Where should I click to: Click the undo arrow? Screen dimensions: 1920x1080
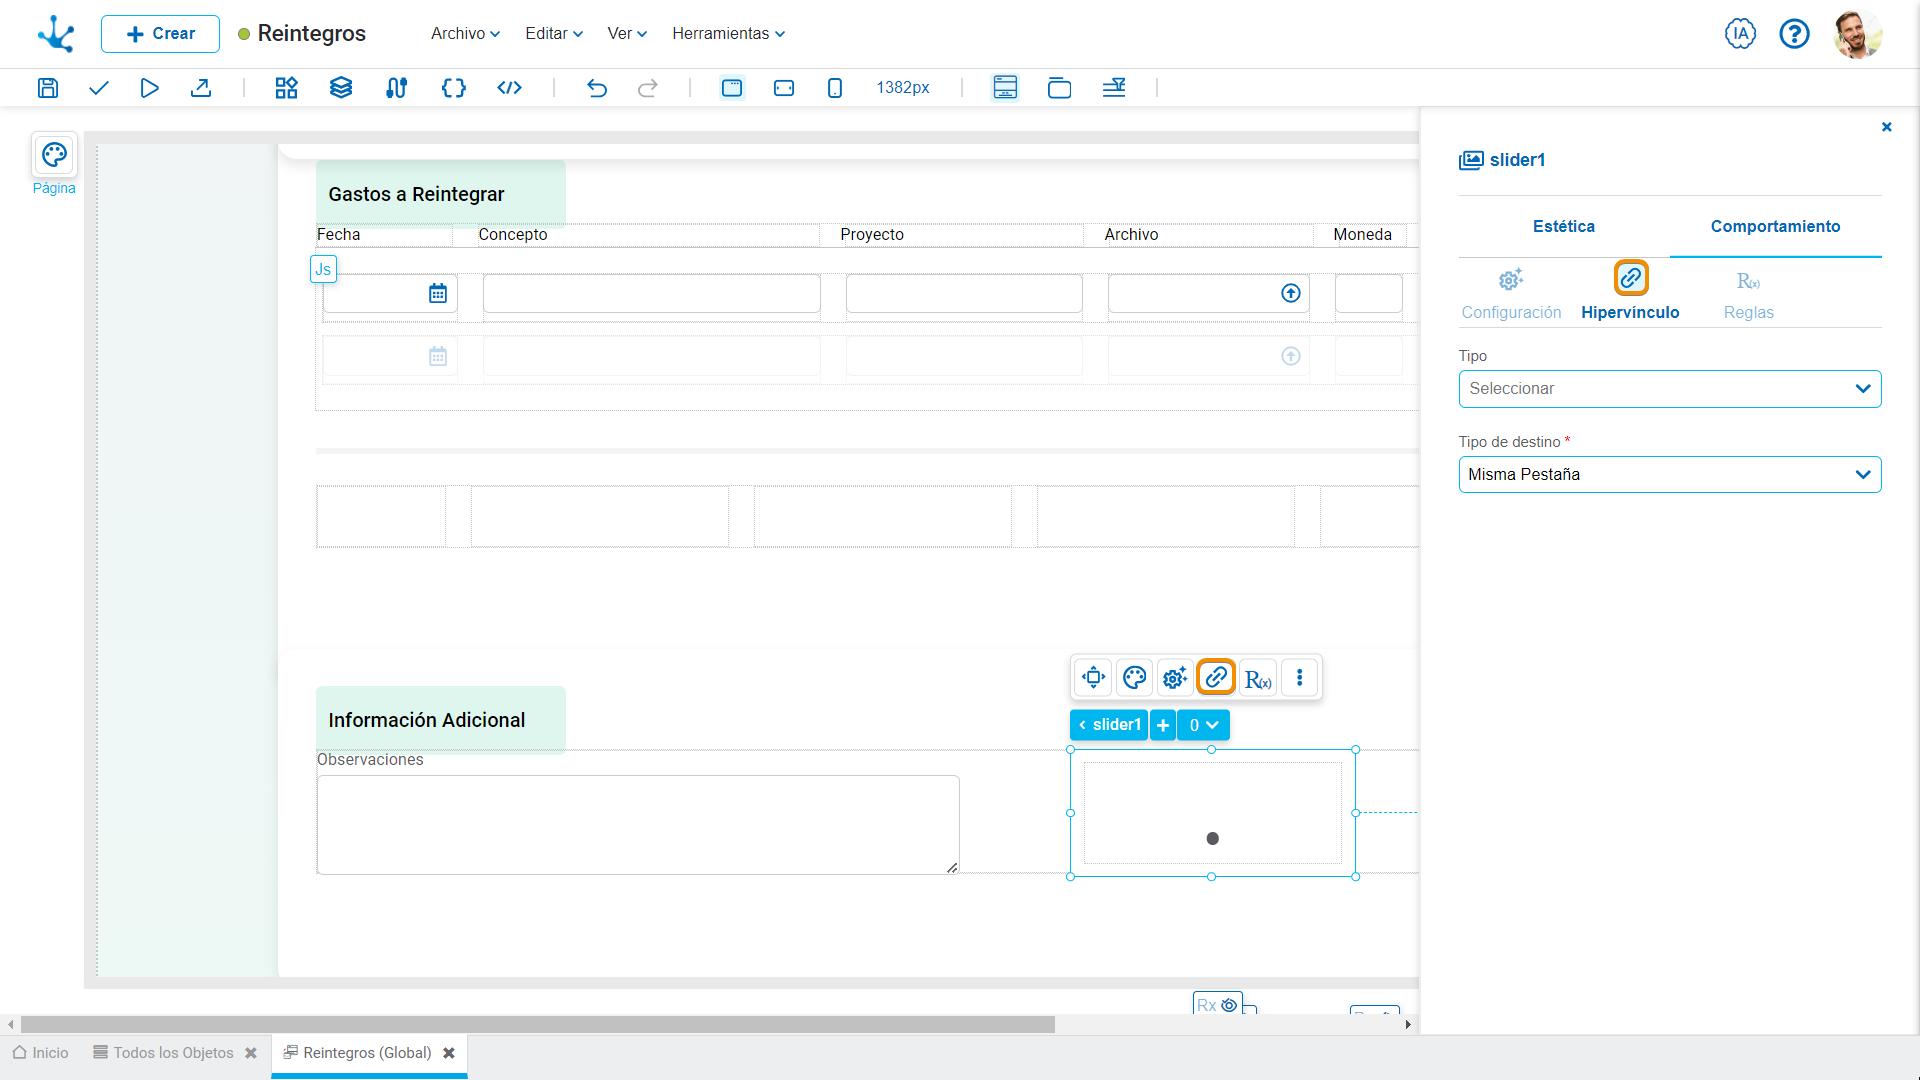tap(597, 88)
